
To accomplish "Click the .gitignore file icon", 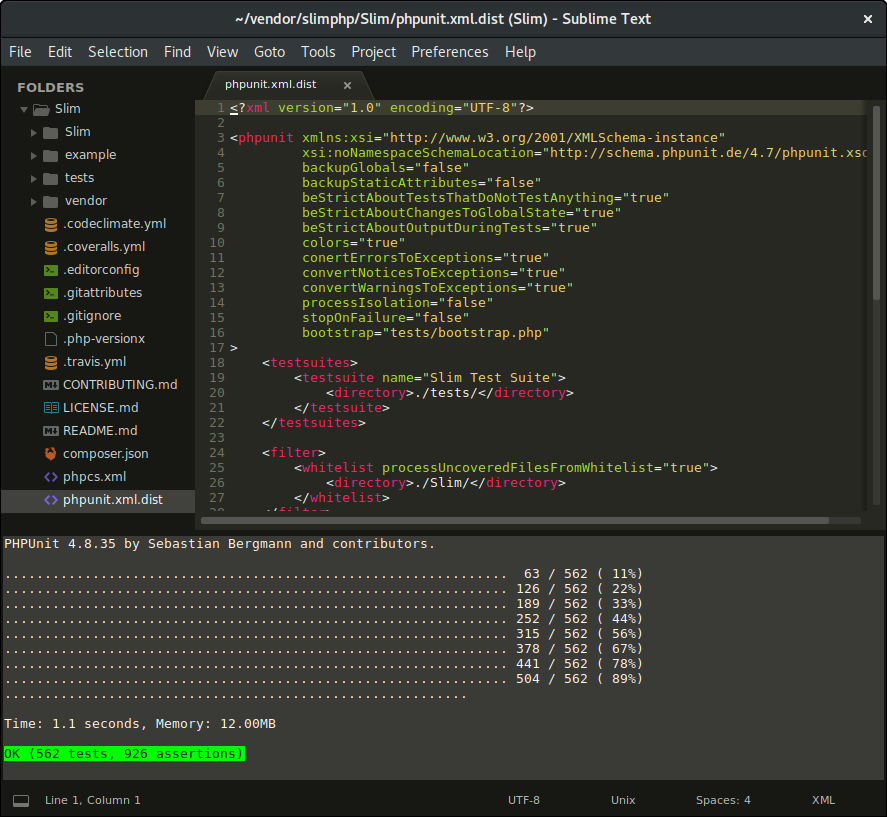I will [x=51, y=316].
